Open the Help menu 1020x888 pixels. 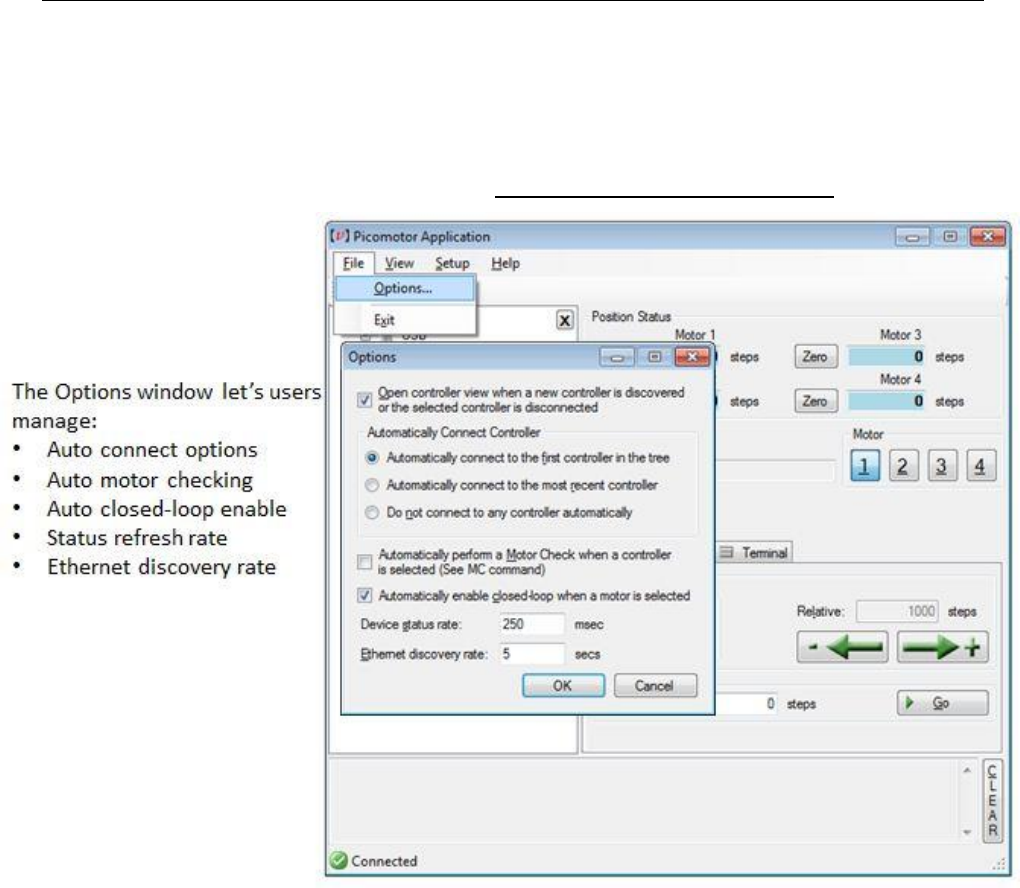pos(505,263)
